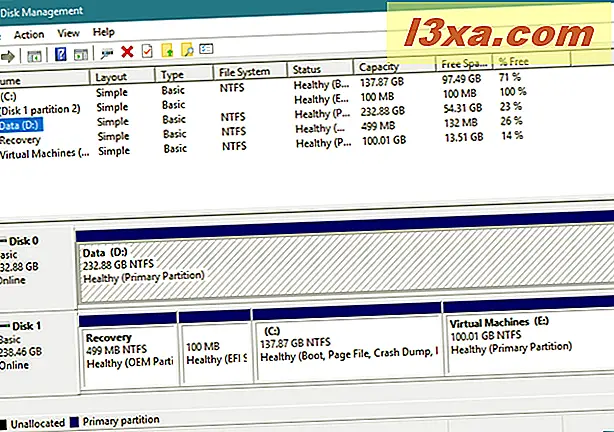Click the Show/Hide Console Tree icon
The height and width of the screenshot is (432, 614).
(34, 56)
